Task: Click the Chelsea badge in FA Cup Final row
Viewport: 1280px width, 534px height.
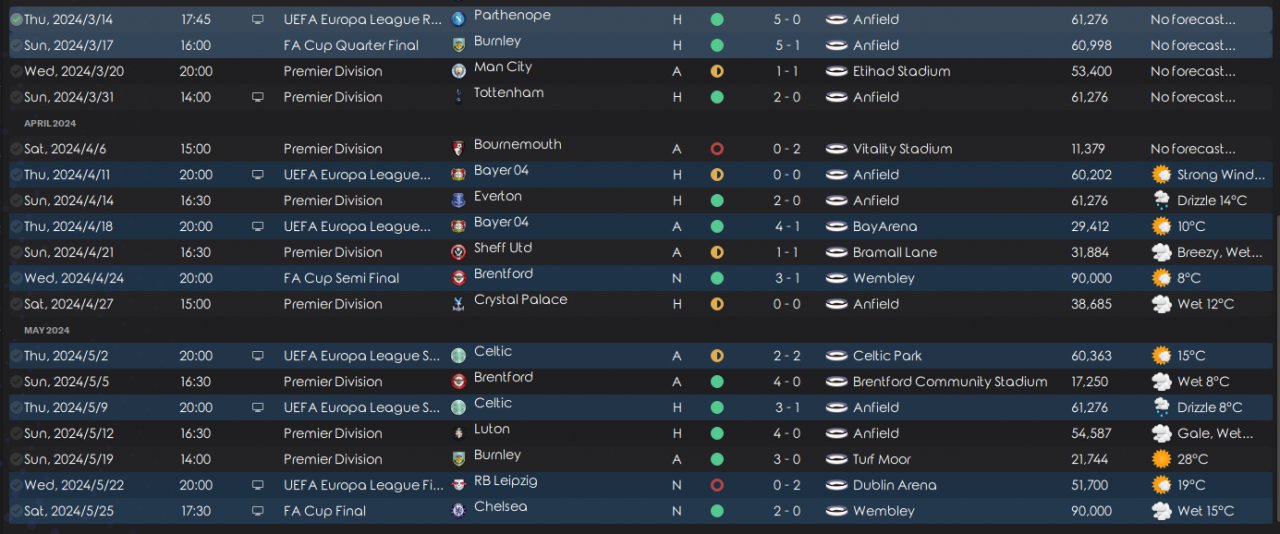Action: (458, 511)
